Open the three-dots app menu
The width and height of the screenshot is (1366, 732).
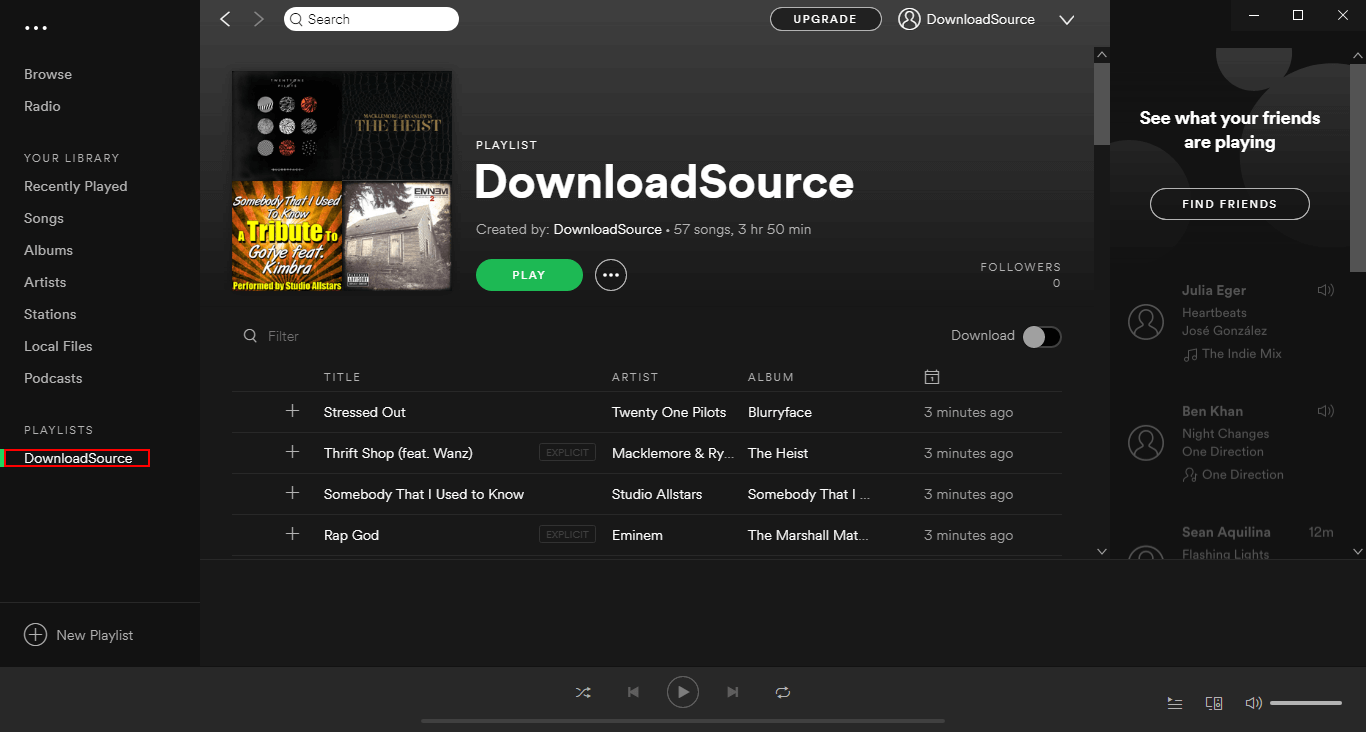click(36, 28)
